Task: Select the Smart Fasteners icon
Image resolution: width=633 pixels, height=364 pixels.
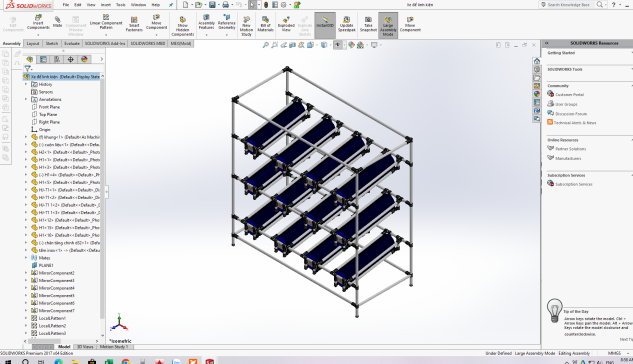Action: coord(134,24)
